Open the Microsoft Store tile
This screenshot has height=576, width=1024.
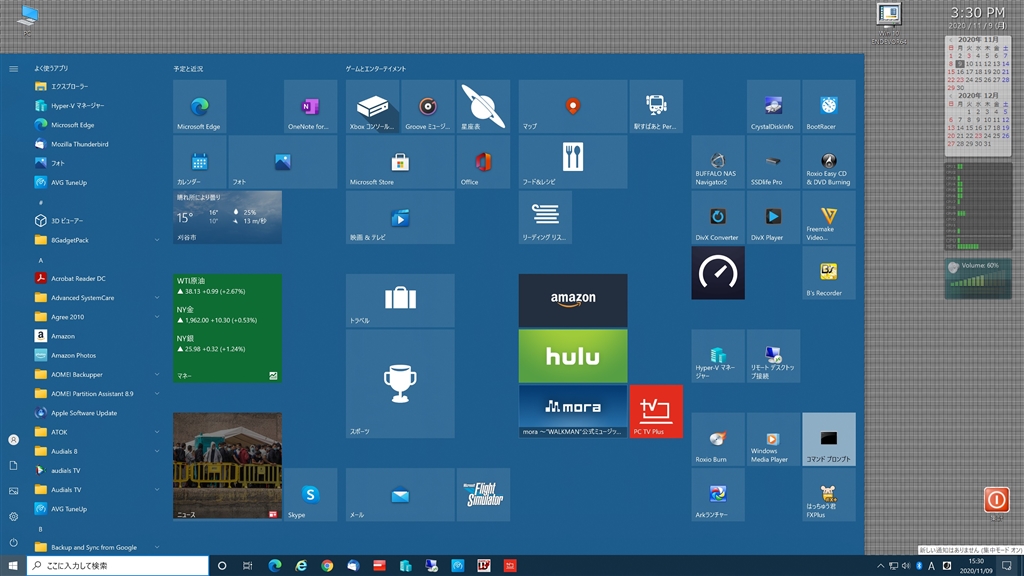click(400, 162)
